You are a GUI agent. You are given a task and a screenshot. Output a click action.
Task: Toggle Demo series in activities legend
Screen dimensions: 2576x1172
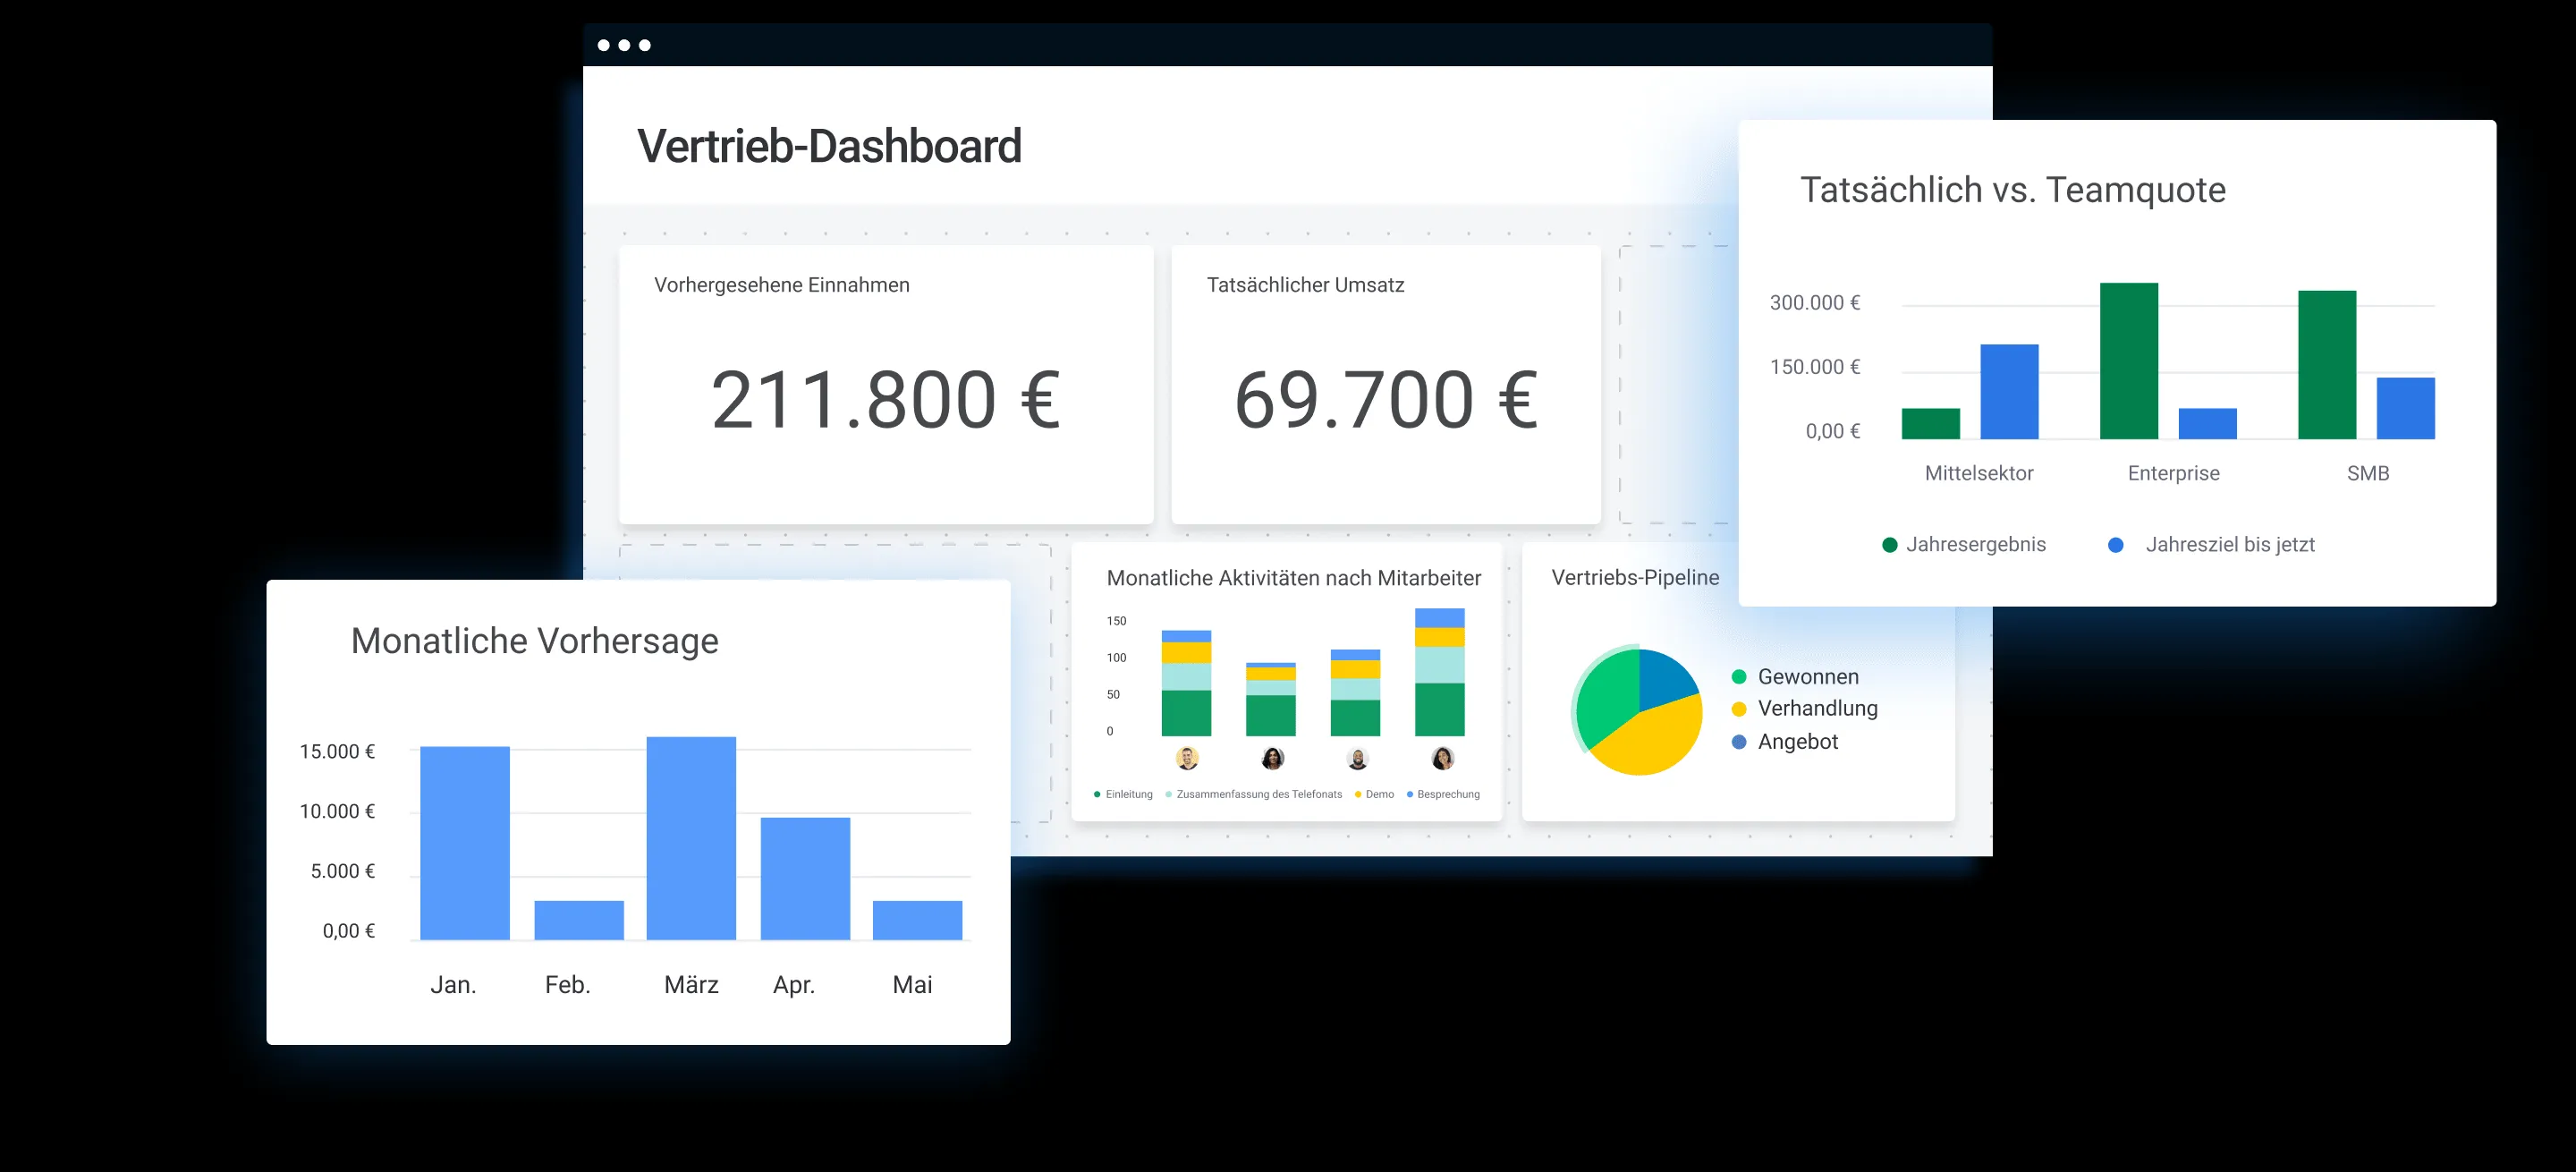coord(1378,794)
